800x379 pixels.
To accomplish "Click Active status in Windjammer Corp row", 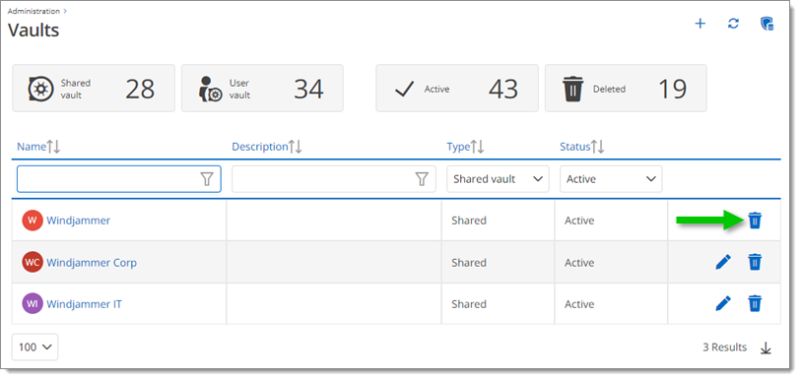I will (579, 262).
